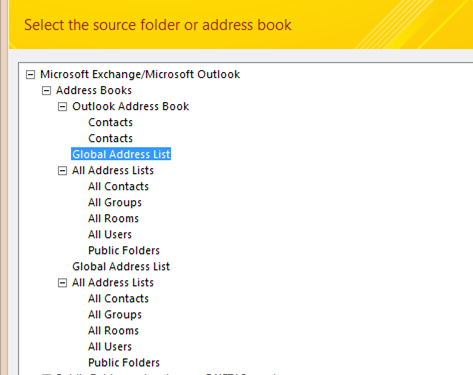
Task: Select Contacts directly above highlighted Global Address List
Action: tap(110, 138)
